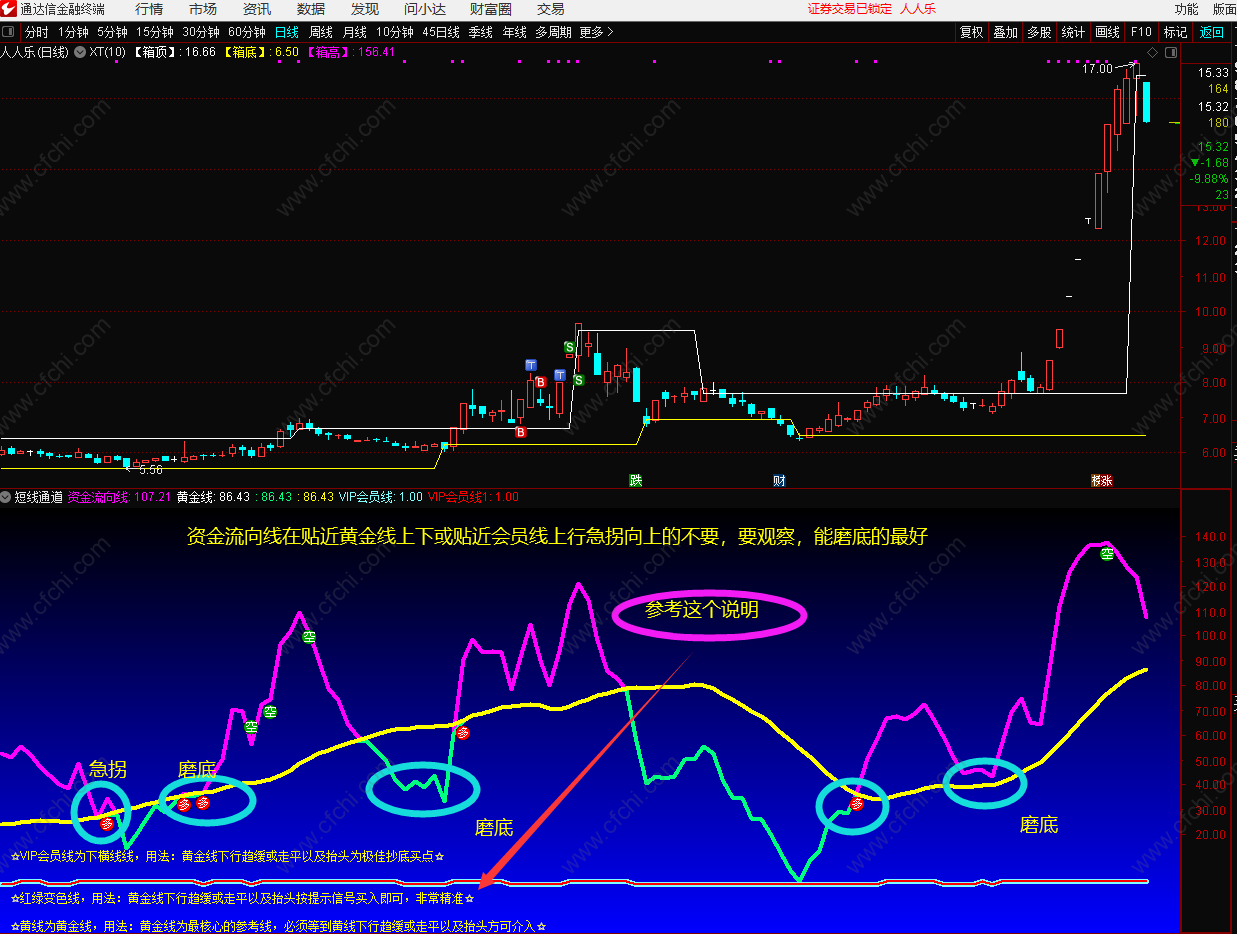
Task: Select the 年线 yearly period
Action: (514, 32)
